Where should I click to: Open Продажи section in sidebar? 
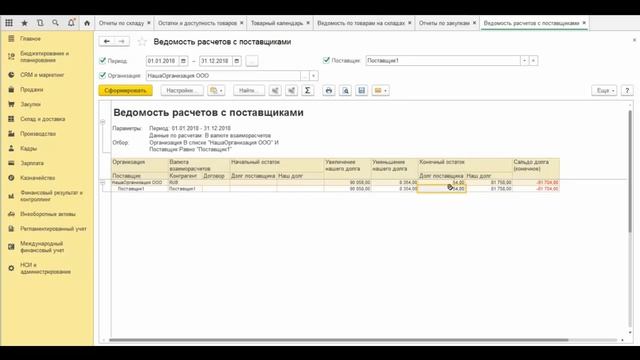pos(31,89)
